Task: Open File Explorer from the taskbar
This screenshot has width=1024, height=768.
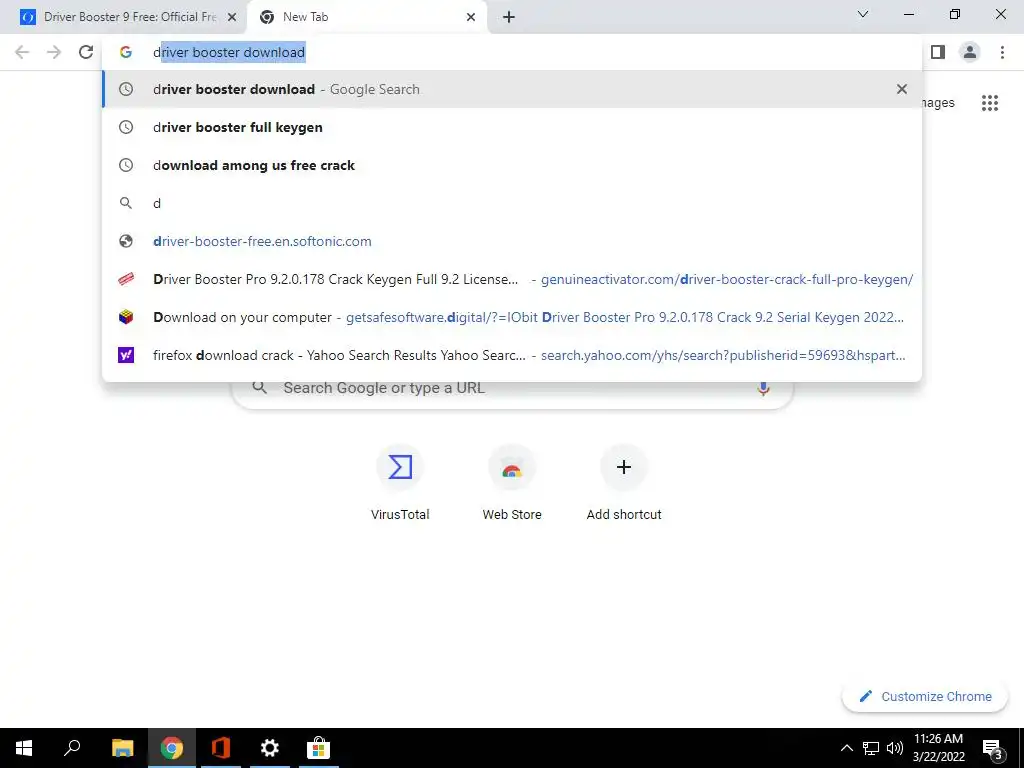Action: pyautogui.click(x=122, y=748)
